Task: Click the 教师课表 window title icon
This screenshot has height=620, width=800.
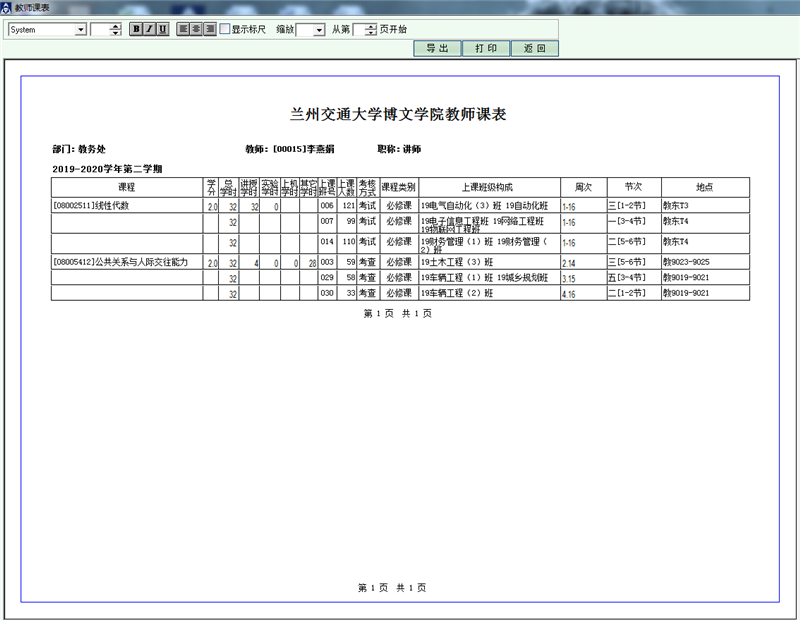Action: (7, 7)
